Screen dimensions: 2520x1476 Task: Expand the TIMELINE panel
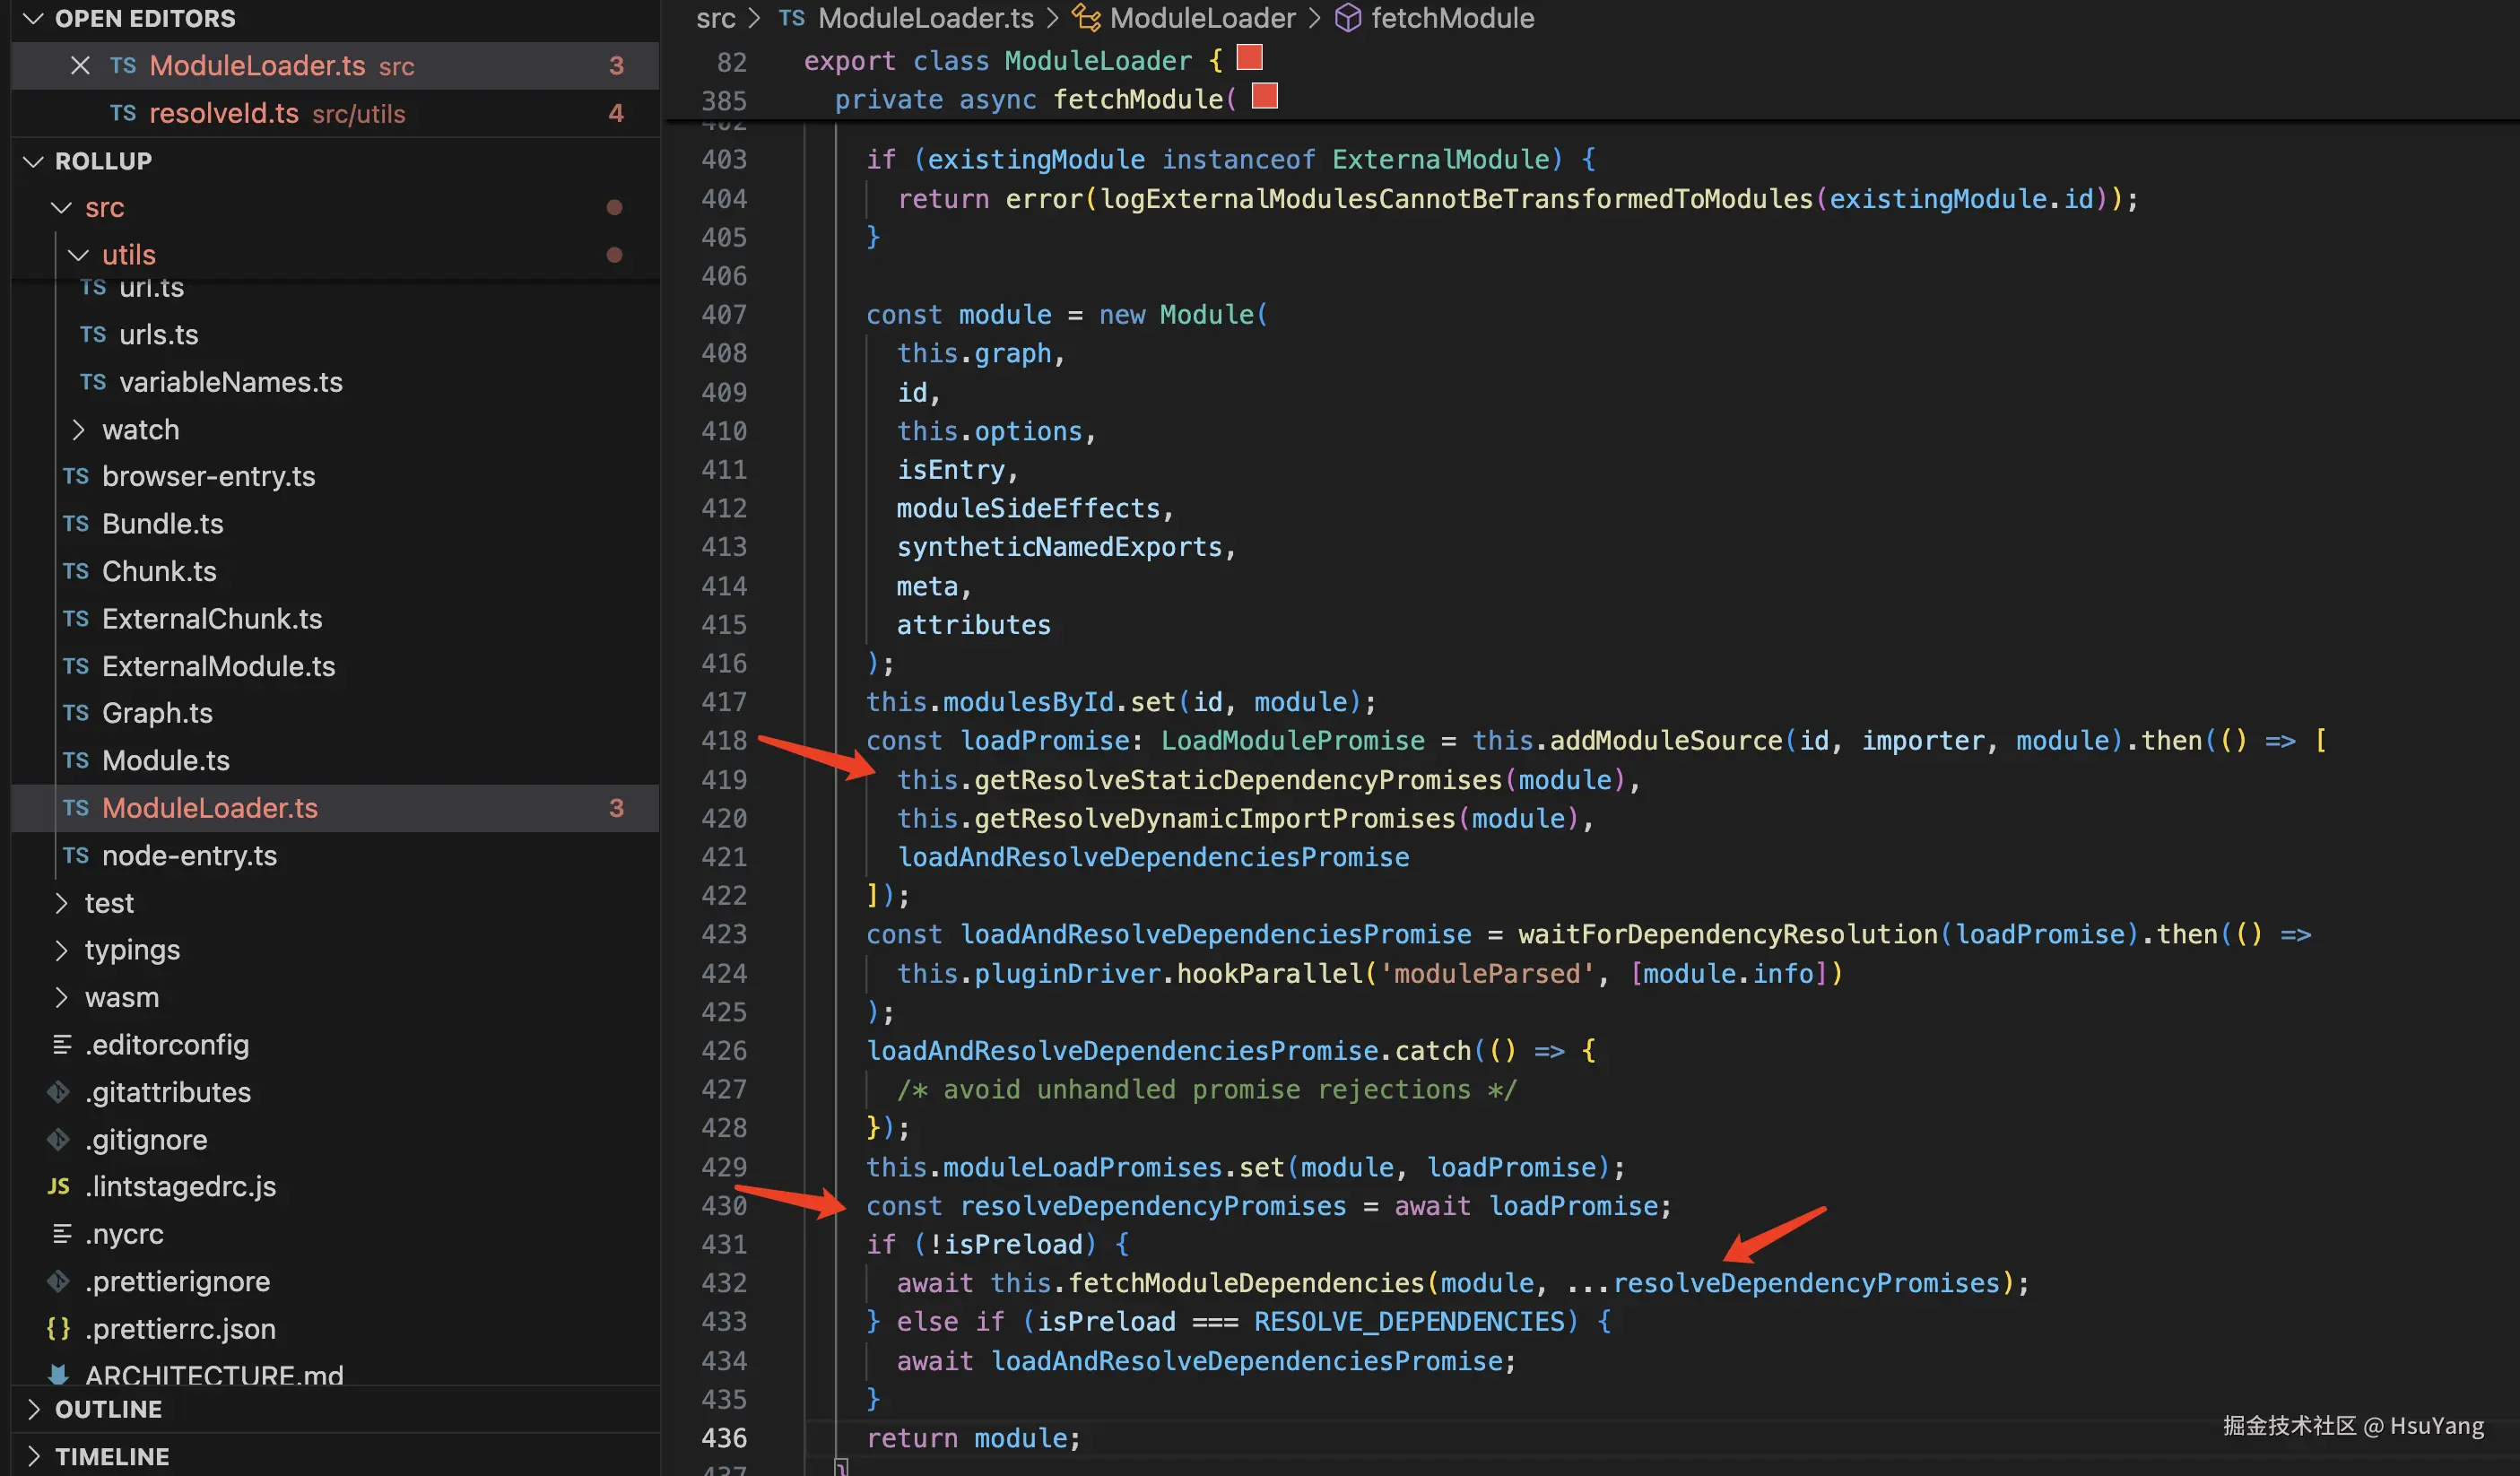click(x=34, y=1456)
